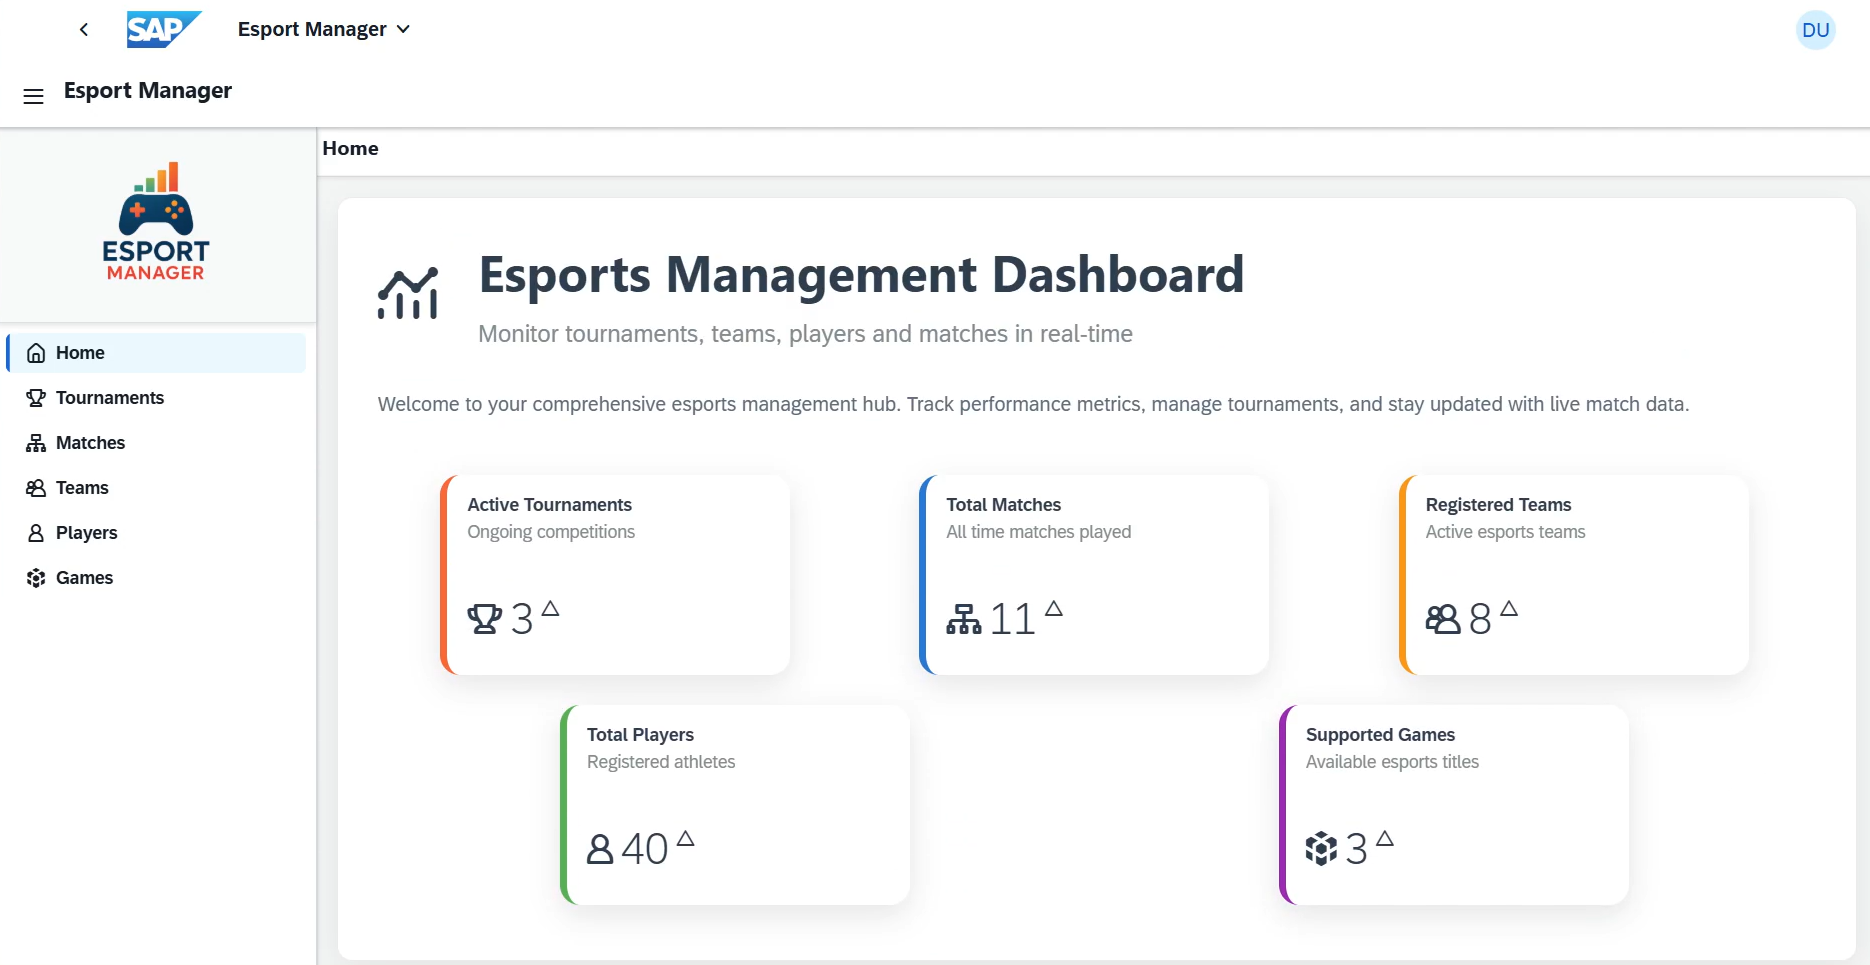
Task: Click the Total Matches statistics card
Action: 1093,575
